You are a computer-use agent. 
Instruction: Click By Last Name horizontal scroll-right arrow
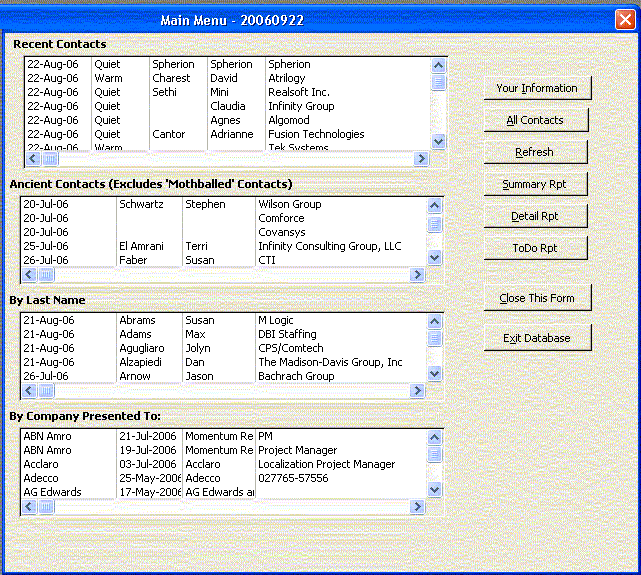pyautogui.click(x=417, y=391)
